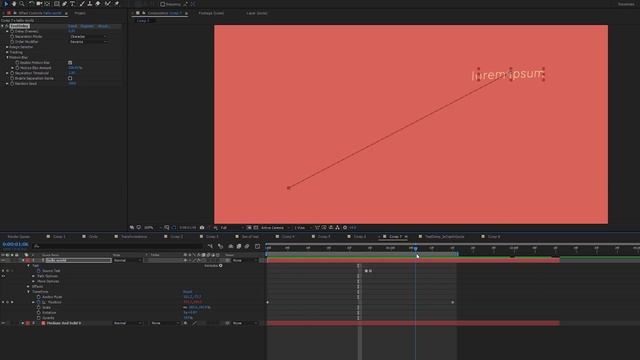Toggle the motion blur icon in timeline header
This screenshot has height=360, width=640.
[247, 246]
